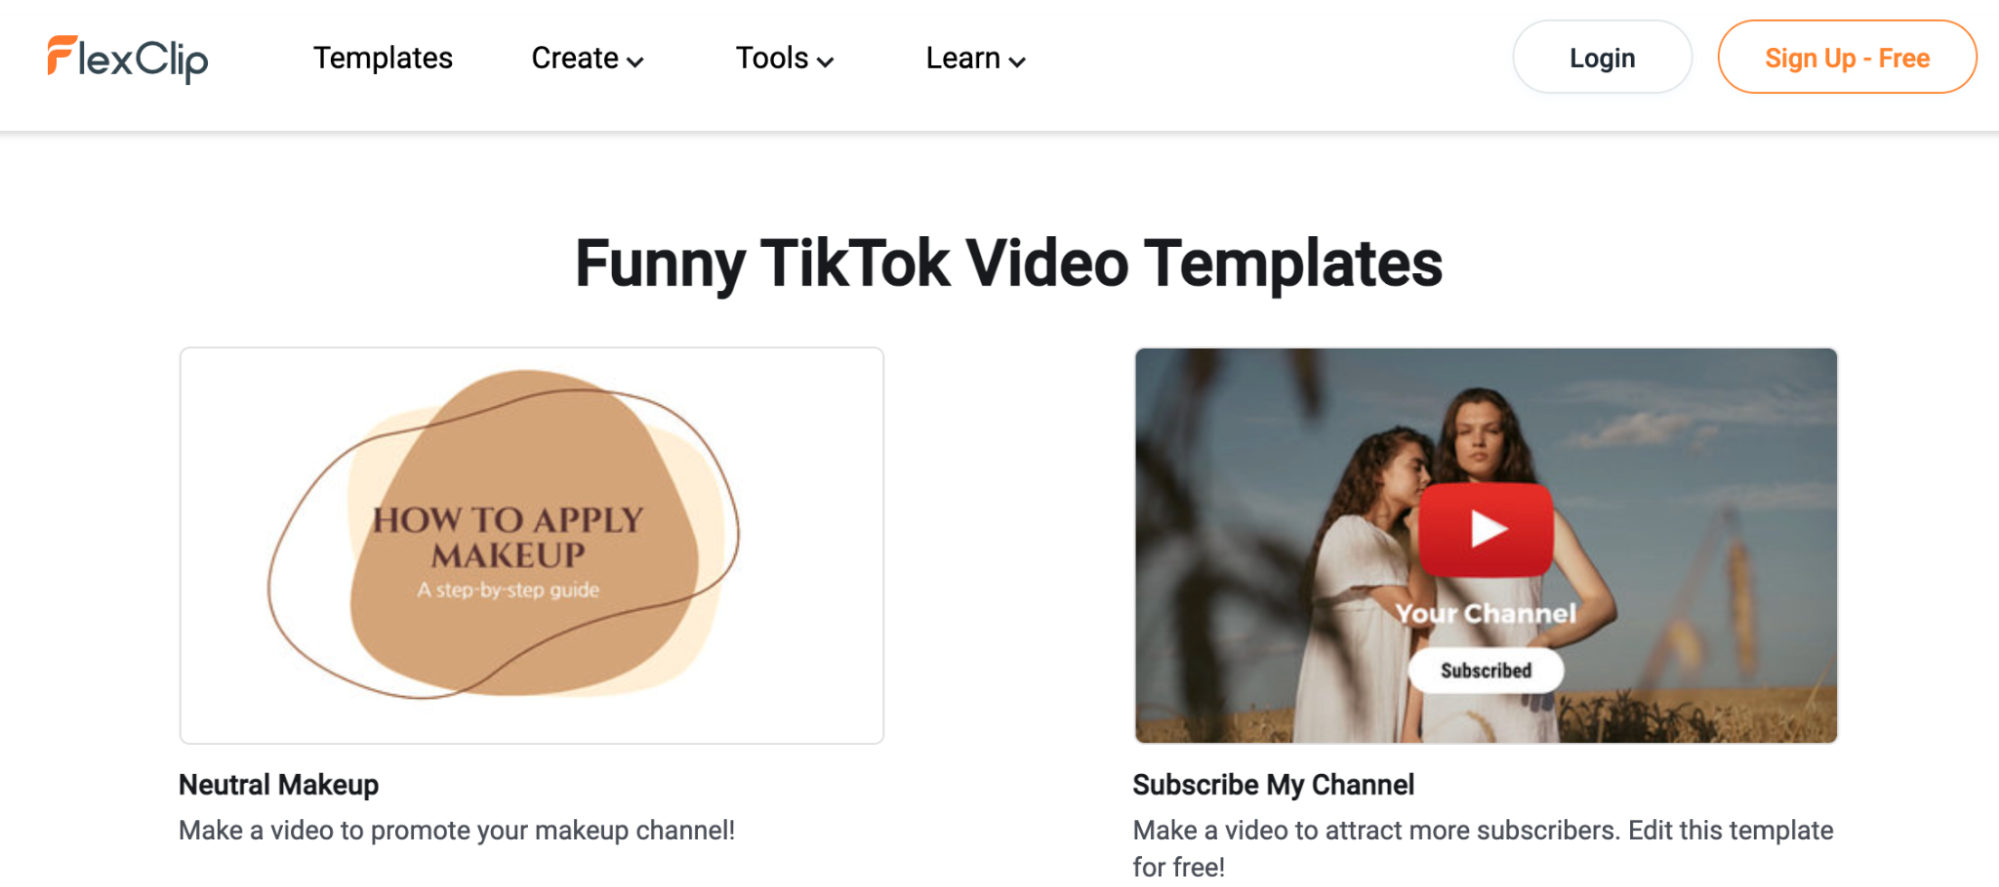Click the attract more subscribers description text
Screen dimensions: 1999x887
pos(1483,848)
